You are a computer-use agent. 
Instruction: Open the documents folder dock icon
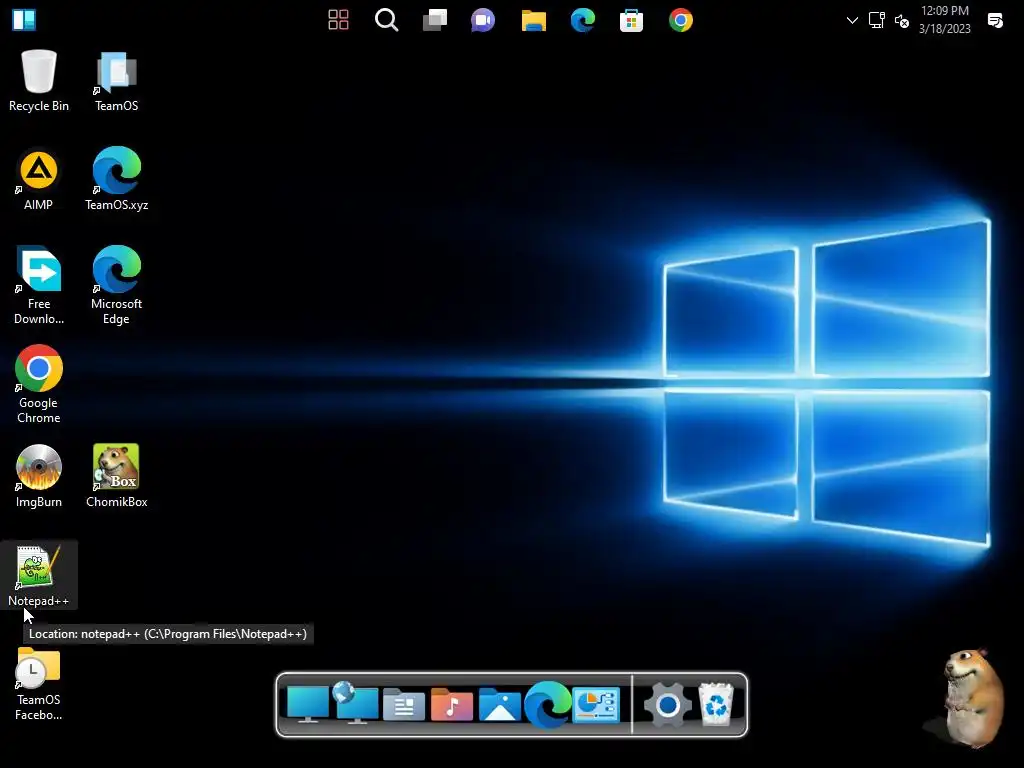404,704
